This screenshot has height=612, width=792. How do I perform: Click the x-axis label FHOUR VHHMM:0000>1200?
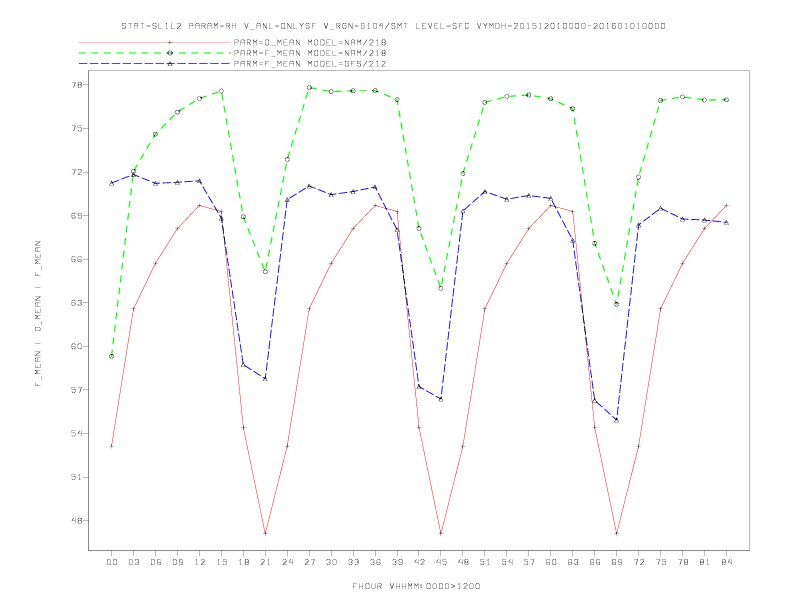[x=416, y=586]
